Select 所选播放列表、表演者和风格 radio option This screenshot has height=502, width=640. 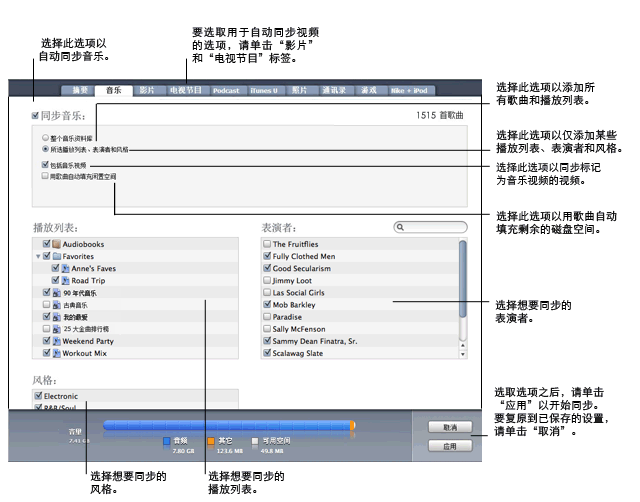coord(45,149)
